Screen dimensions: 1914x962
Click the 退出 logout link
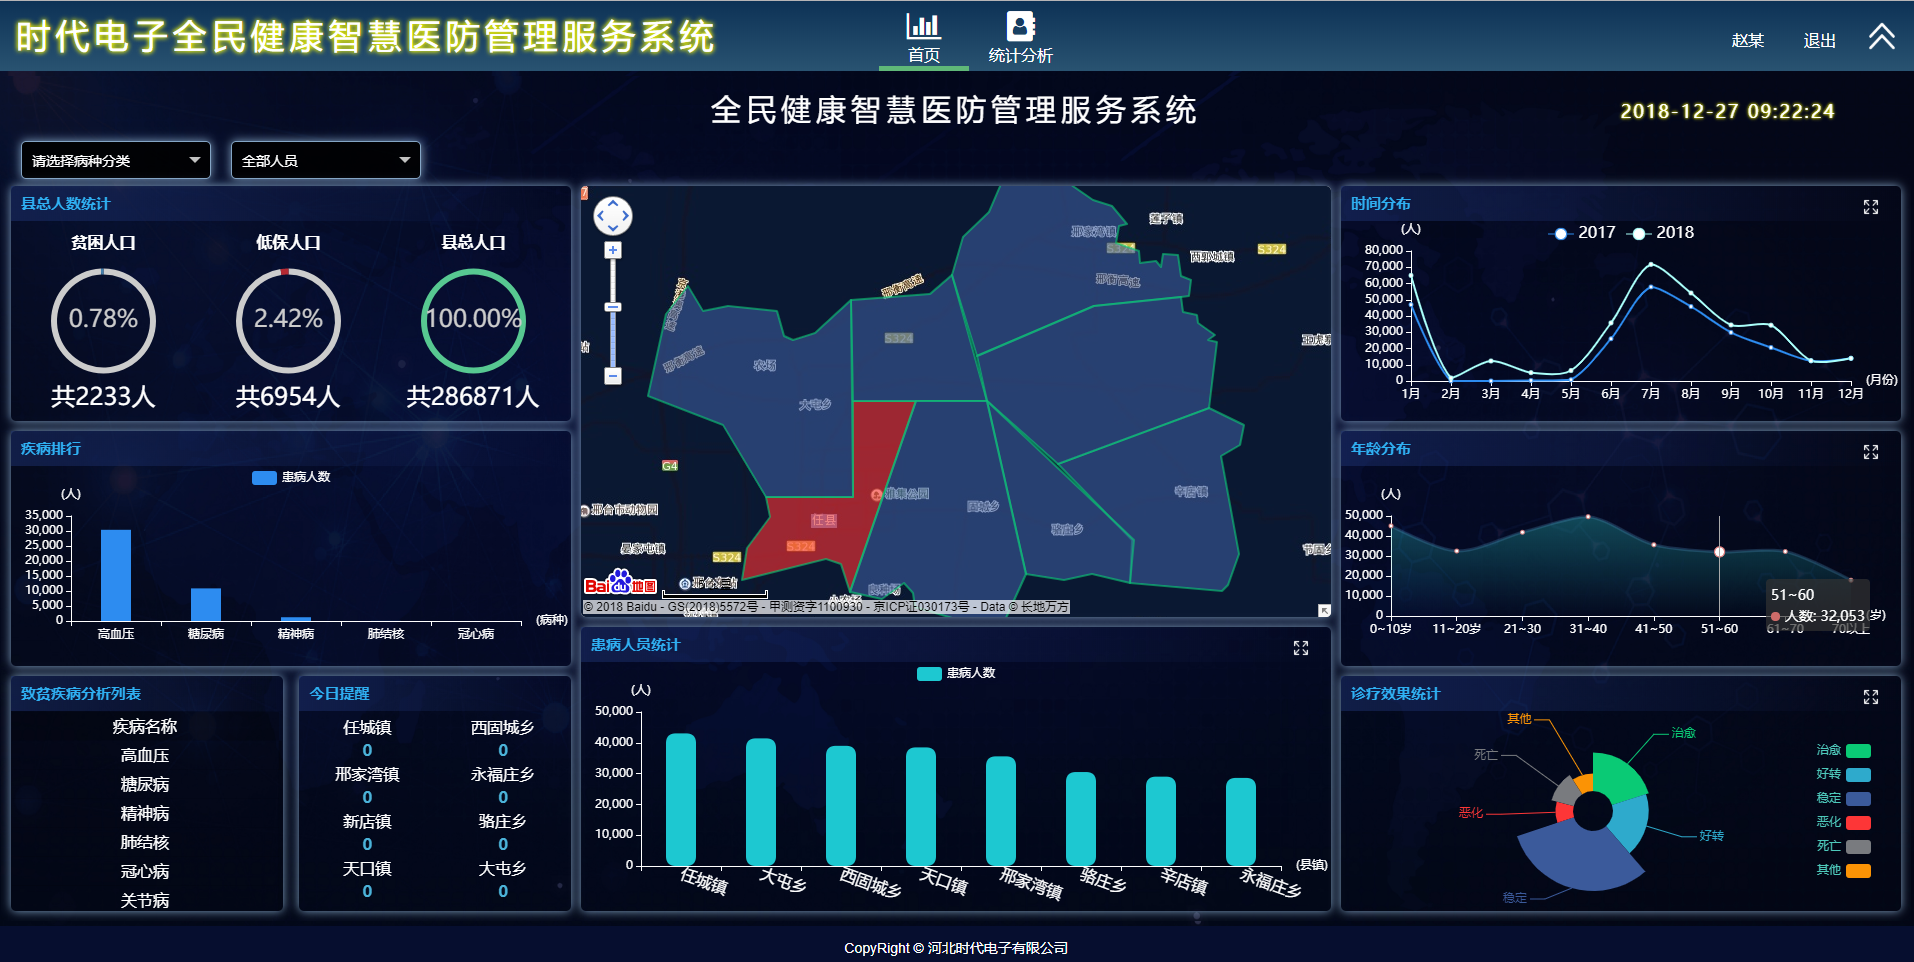pos(1819,41)
